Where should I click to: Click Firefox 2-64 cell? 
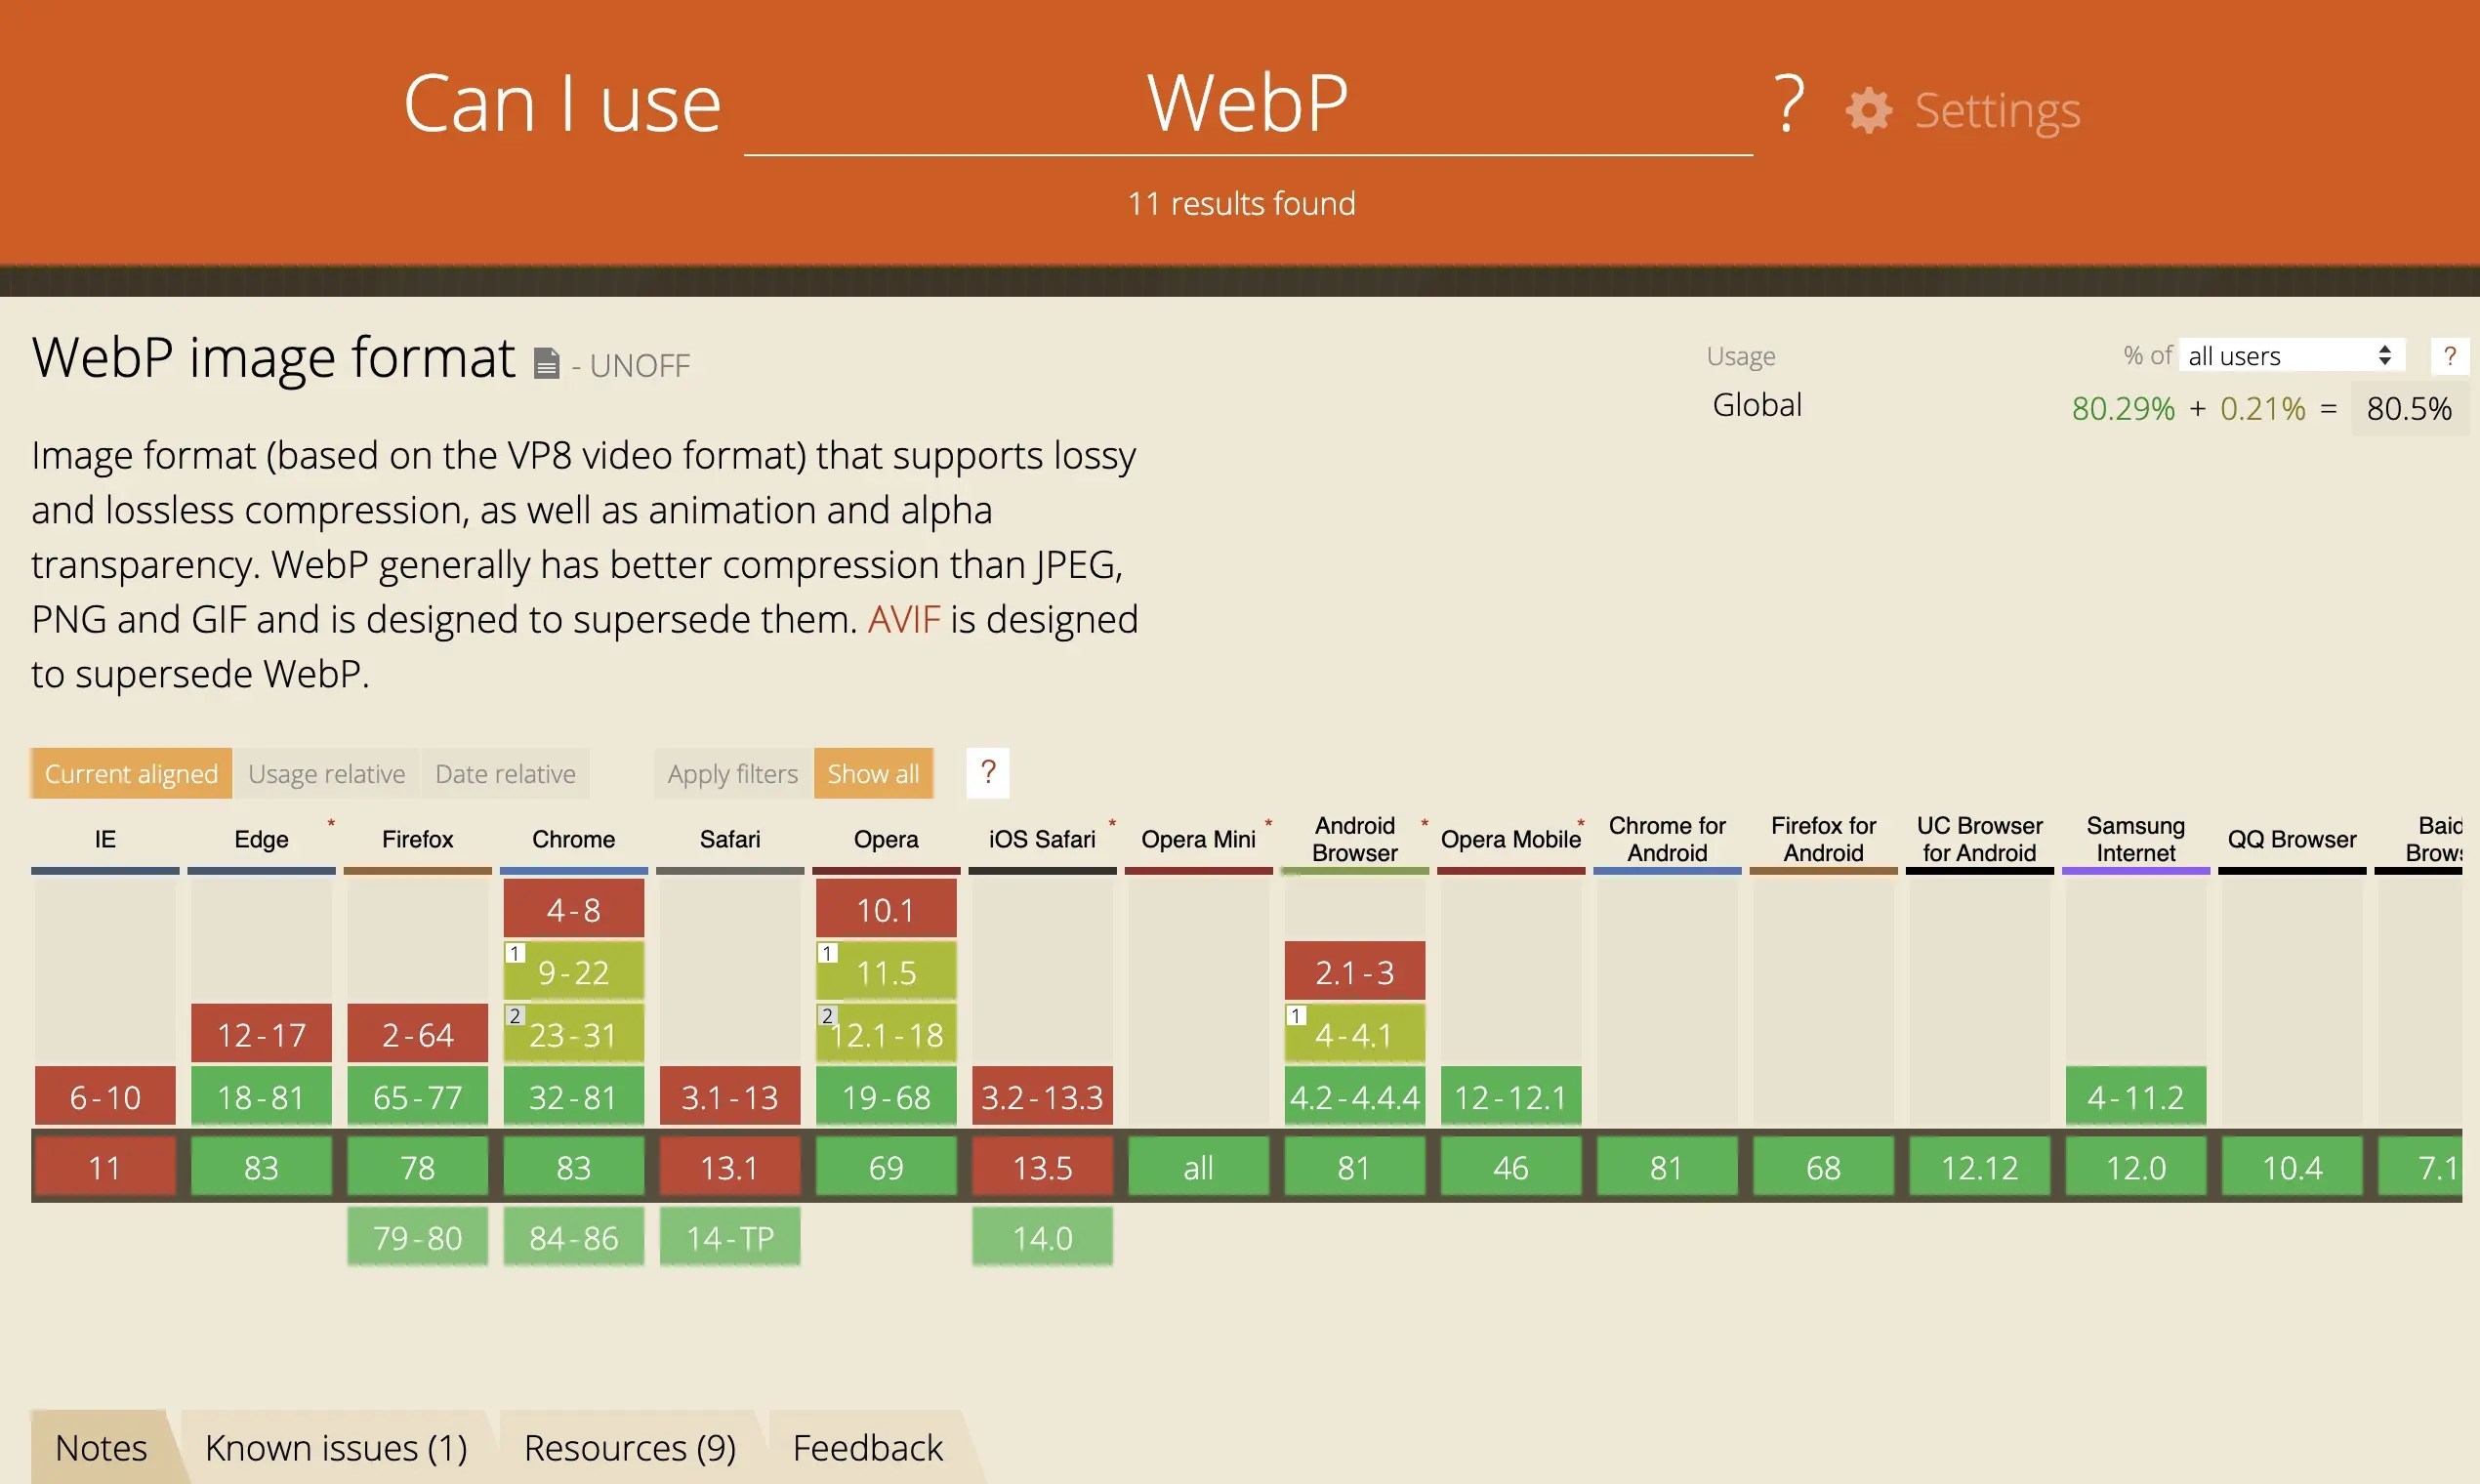pyautogui.click(x=417, y=1034)
